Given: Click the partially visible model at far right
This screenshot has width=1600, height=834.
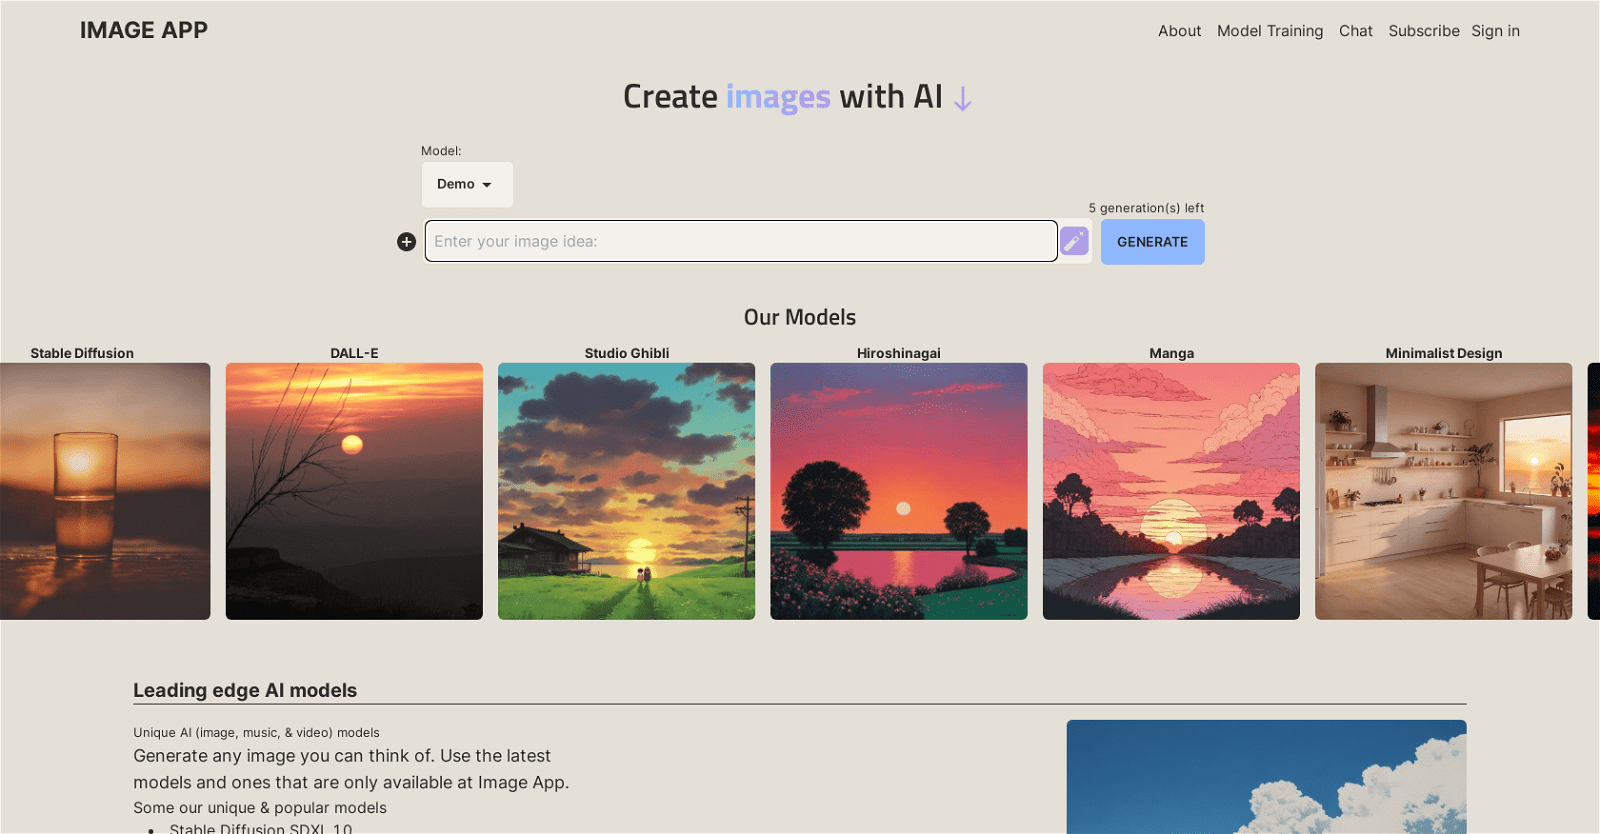Looking at the screenshot, I should [x=1593, y=491].
